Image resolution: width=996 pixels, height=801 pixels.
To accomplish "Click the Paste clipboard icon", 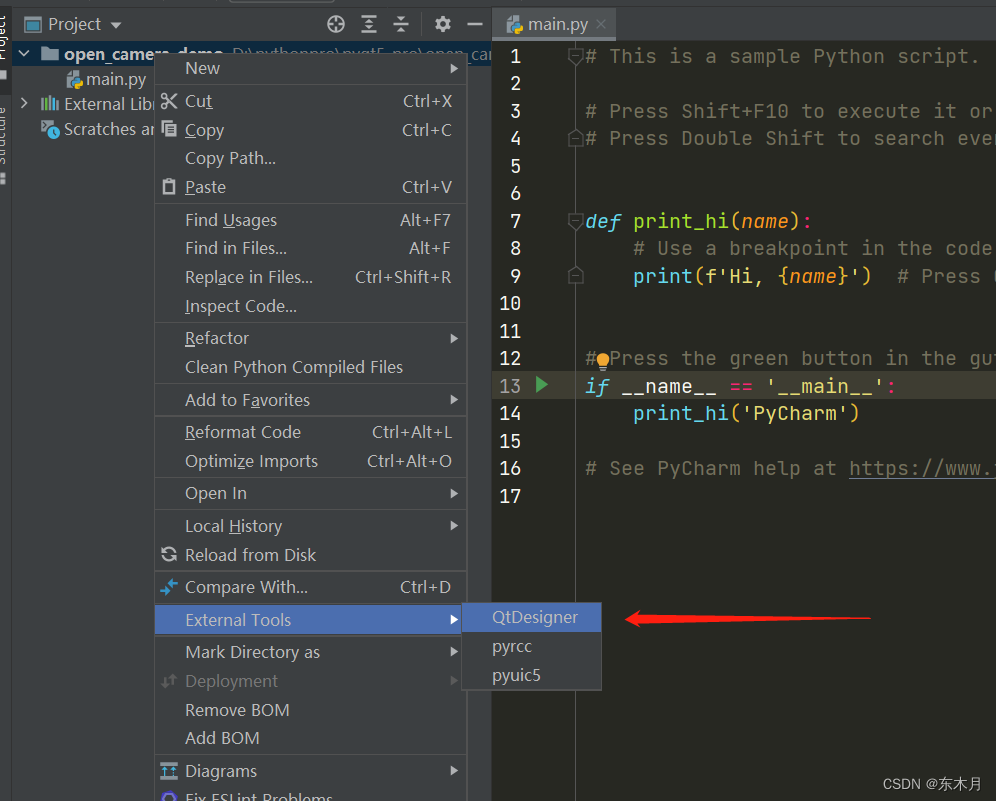I will pos(169,187).
